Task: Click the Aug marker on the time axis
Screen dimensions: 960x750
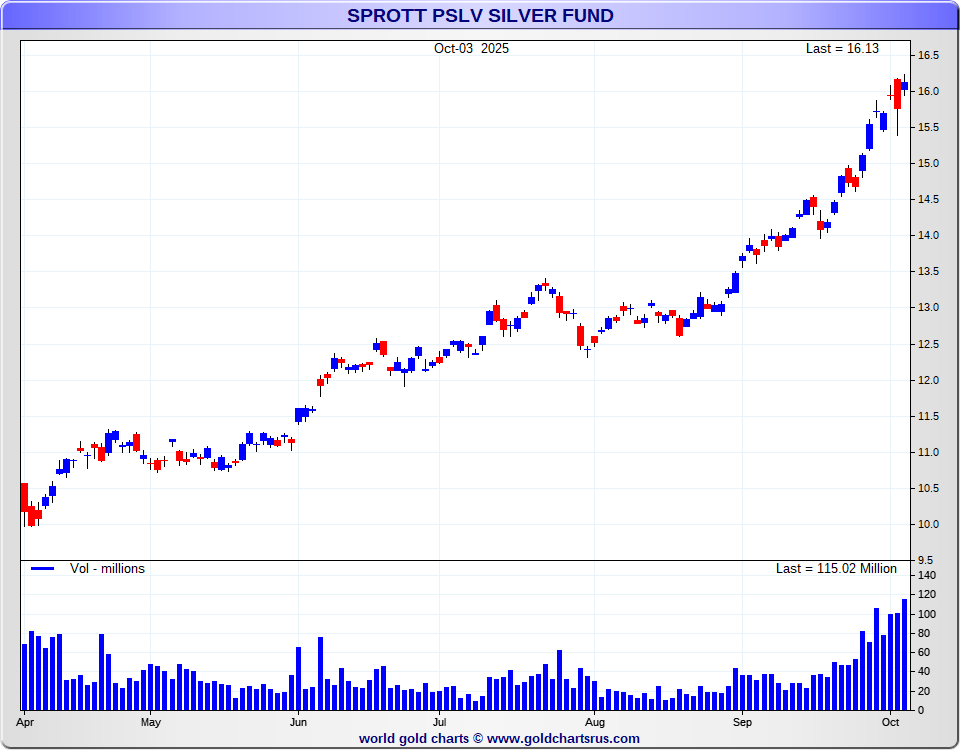Action: (x=595, y=721)
